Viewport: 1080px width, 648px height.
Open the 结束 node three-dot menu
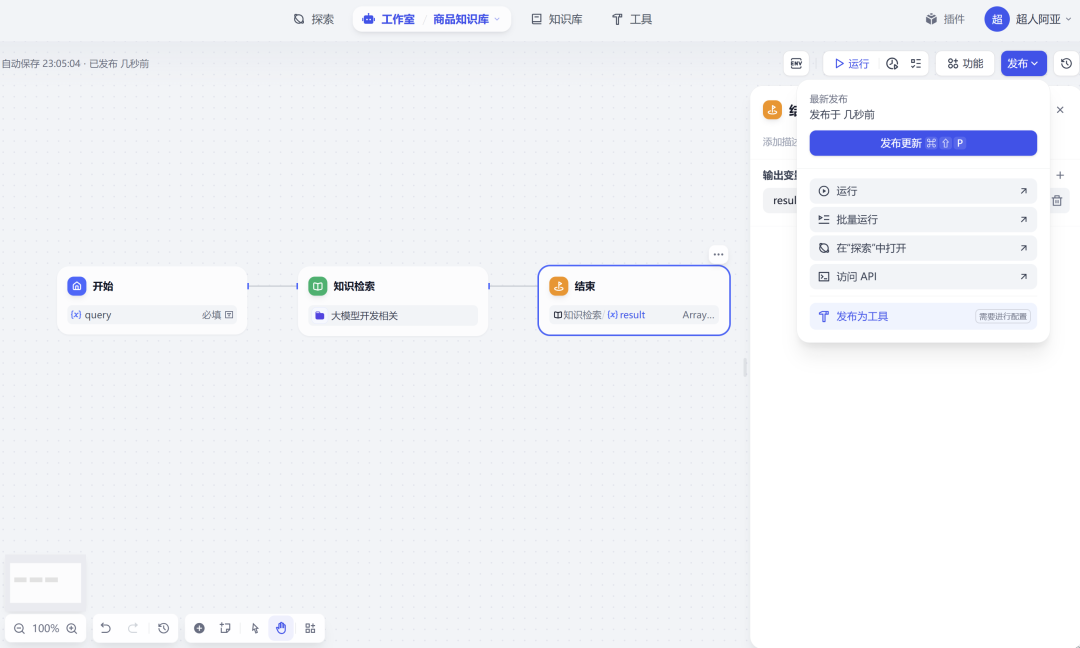pyautogui.click(x=719, y=254)
